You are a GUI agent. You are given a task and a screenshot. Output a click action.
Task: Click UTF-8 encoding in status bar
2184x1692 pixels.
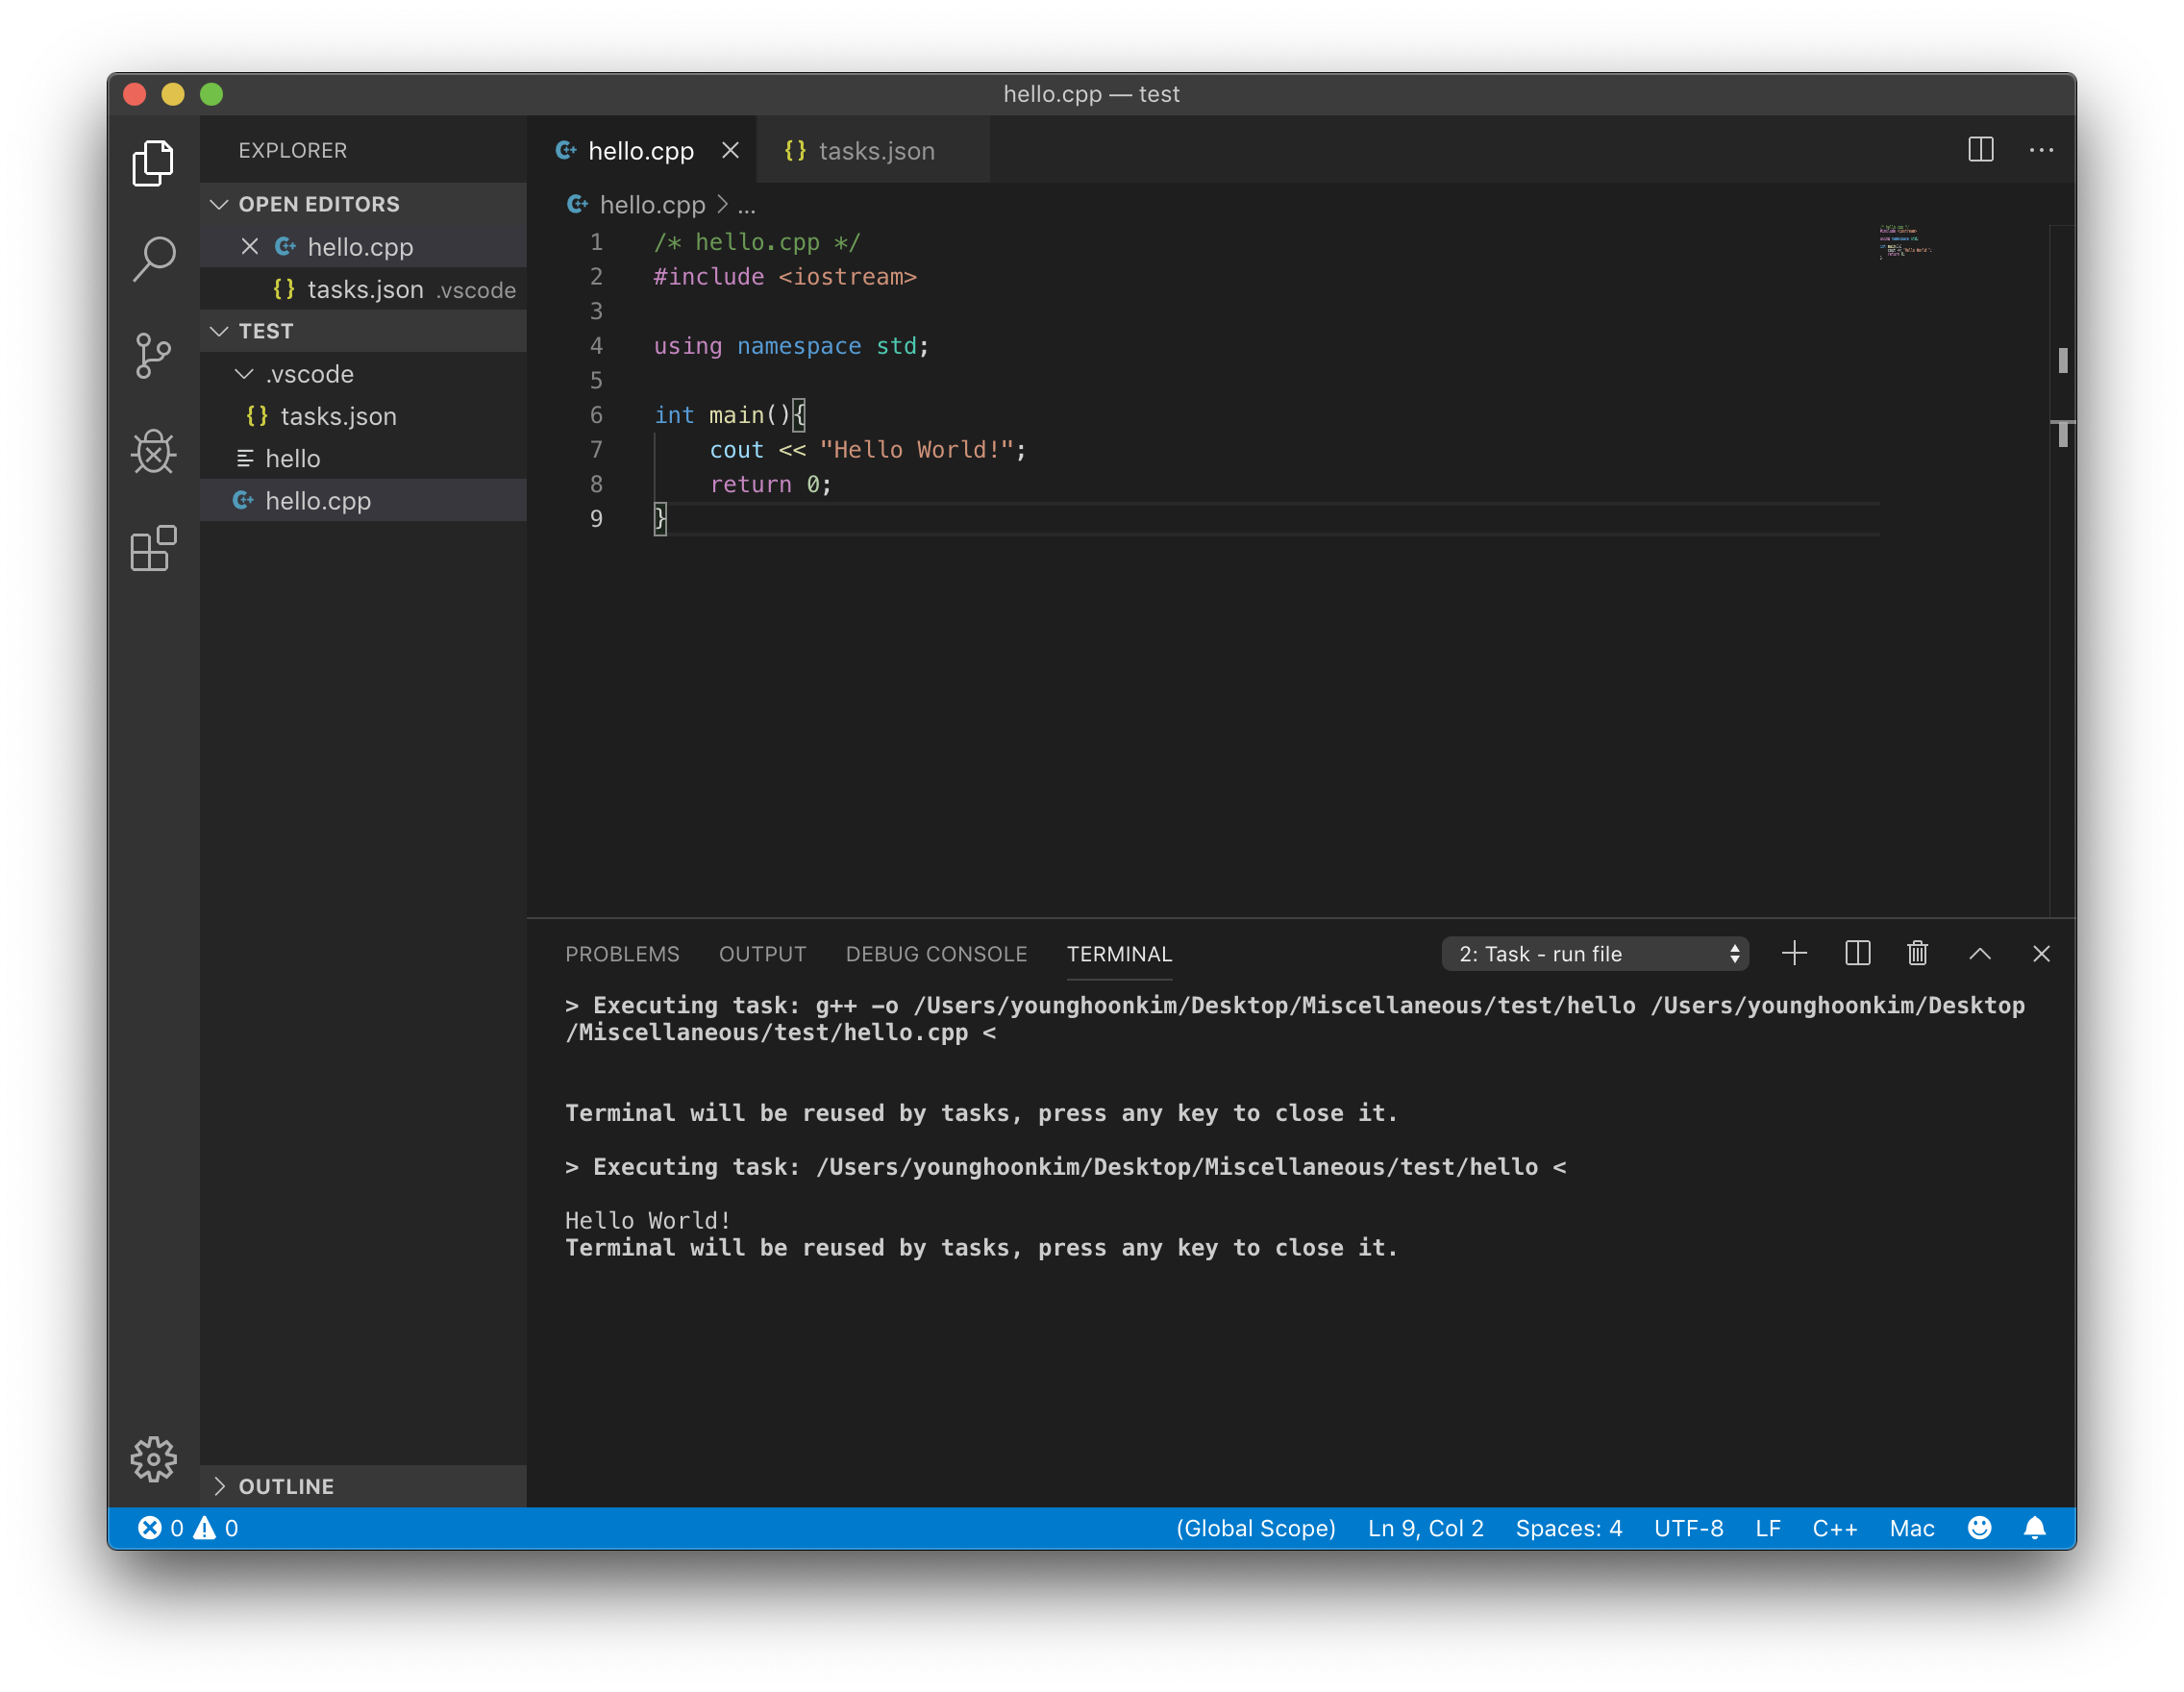(x=1688, y=1527)
